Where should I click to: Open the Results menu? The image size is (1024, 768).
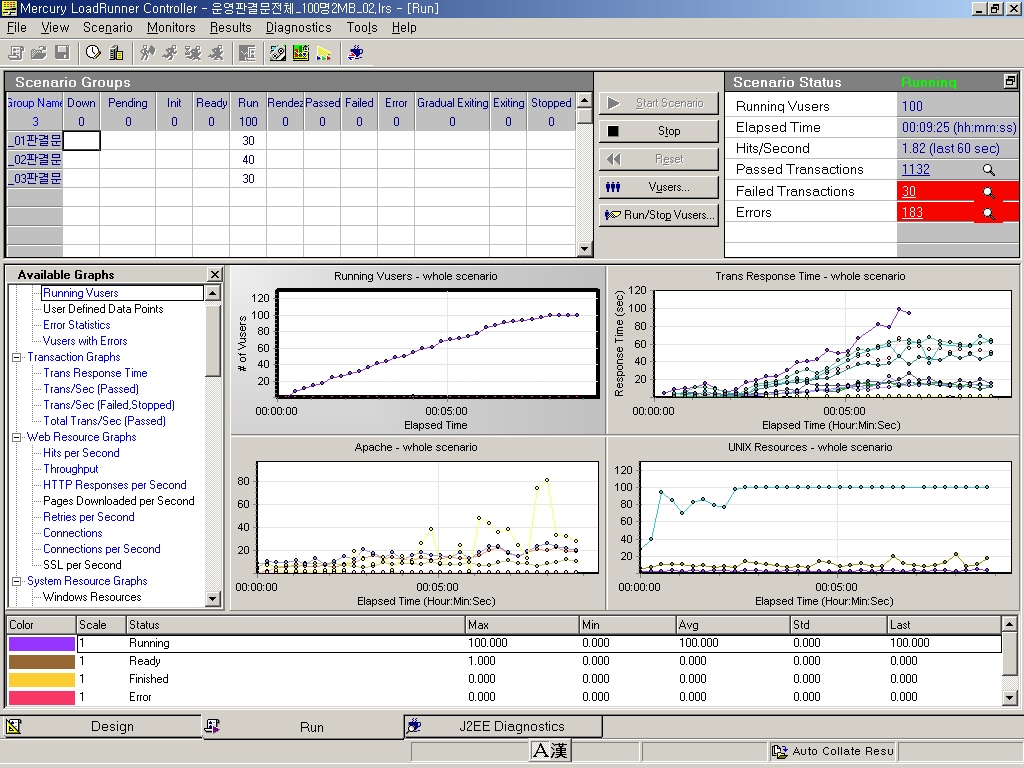click(x=231, y=27)
